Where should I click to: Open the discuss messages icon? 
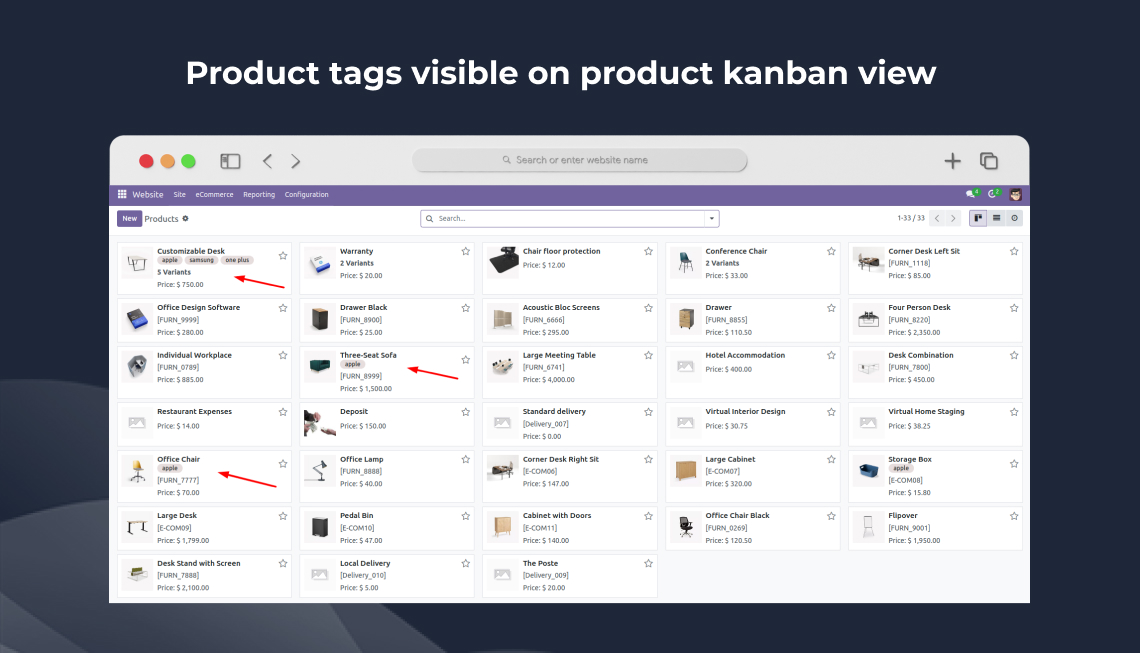[971, 194]
